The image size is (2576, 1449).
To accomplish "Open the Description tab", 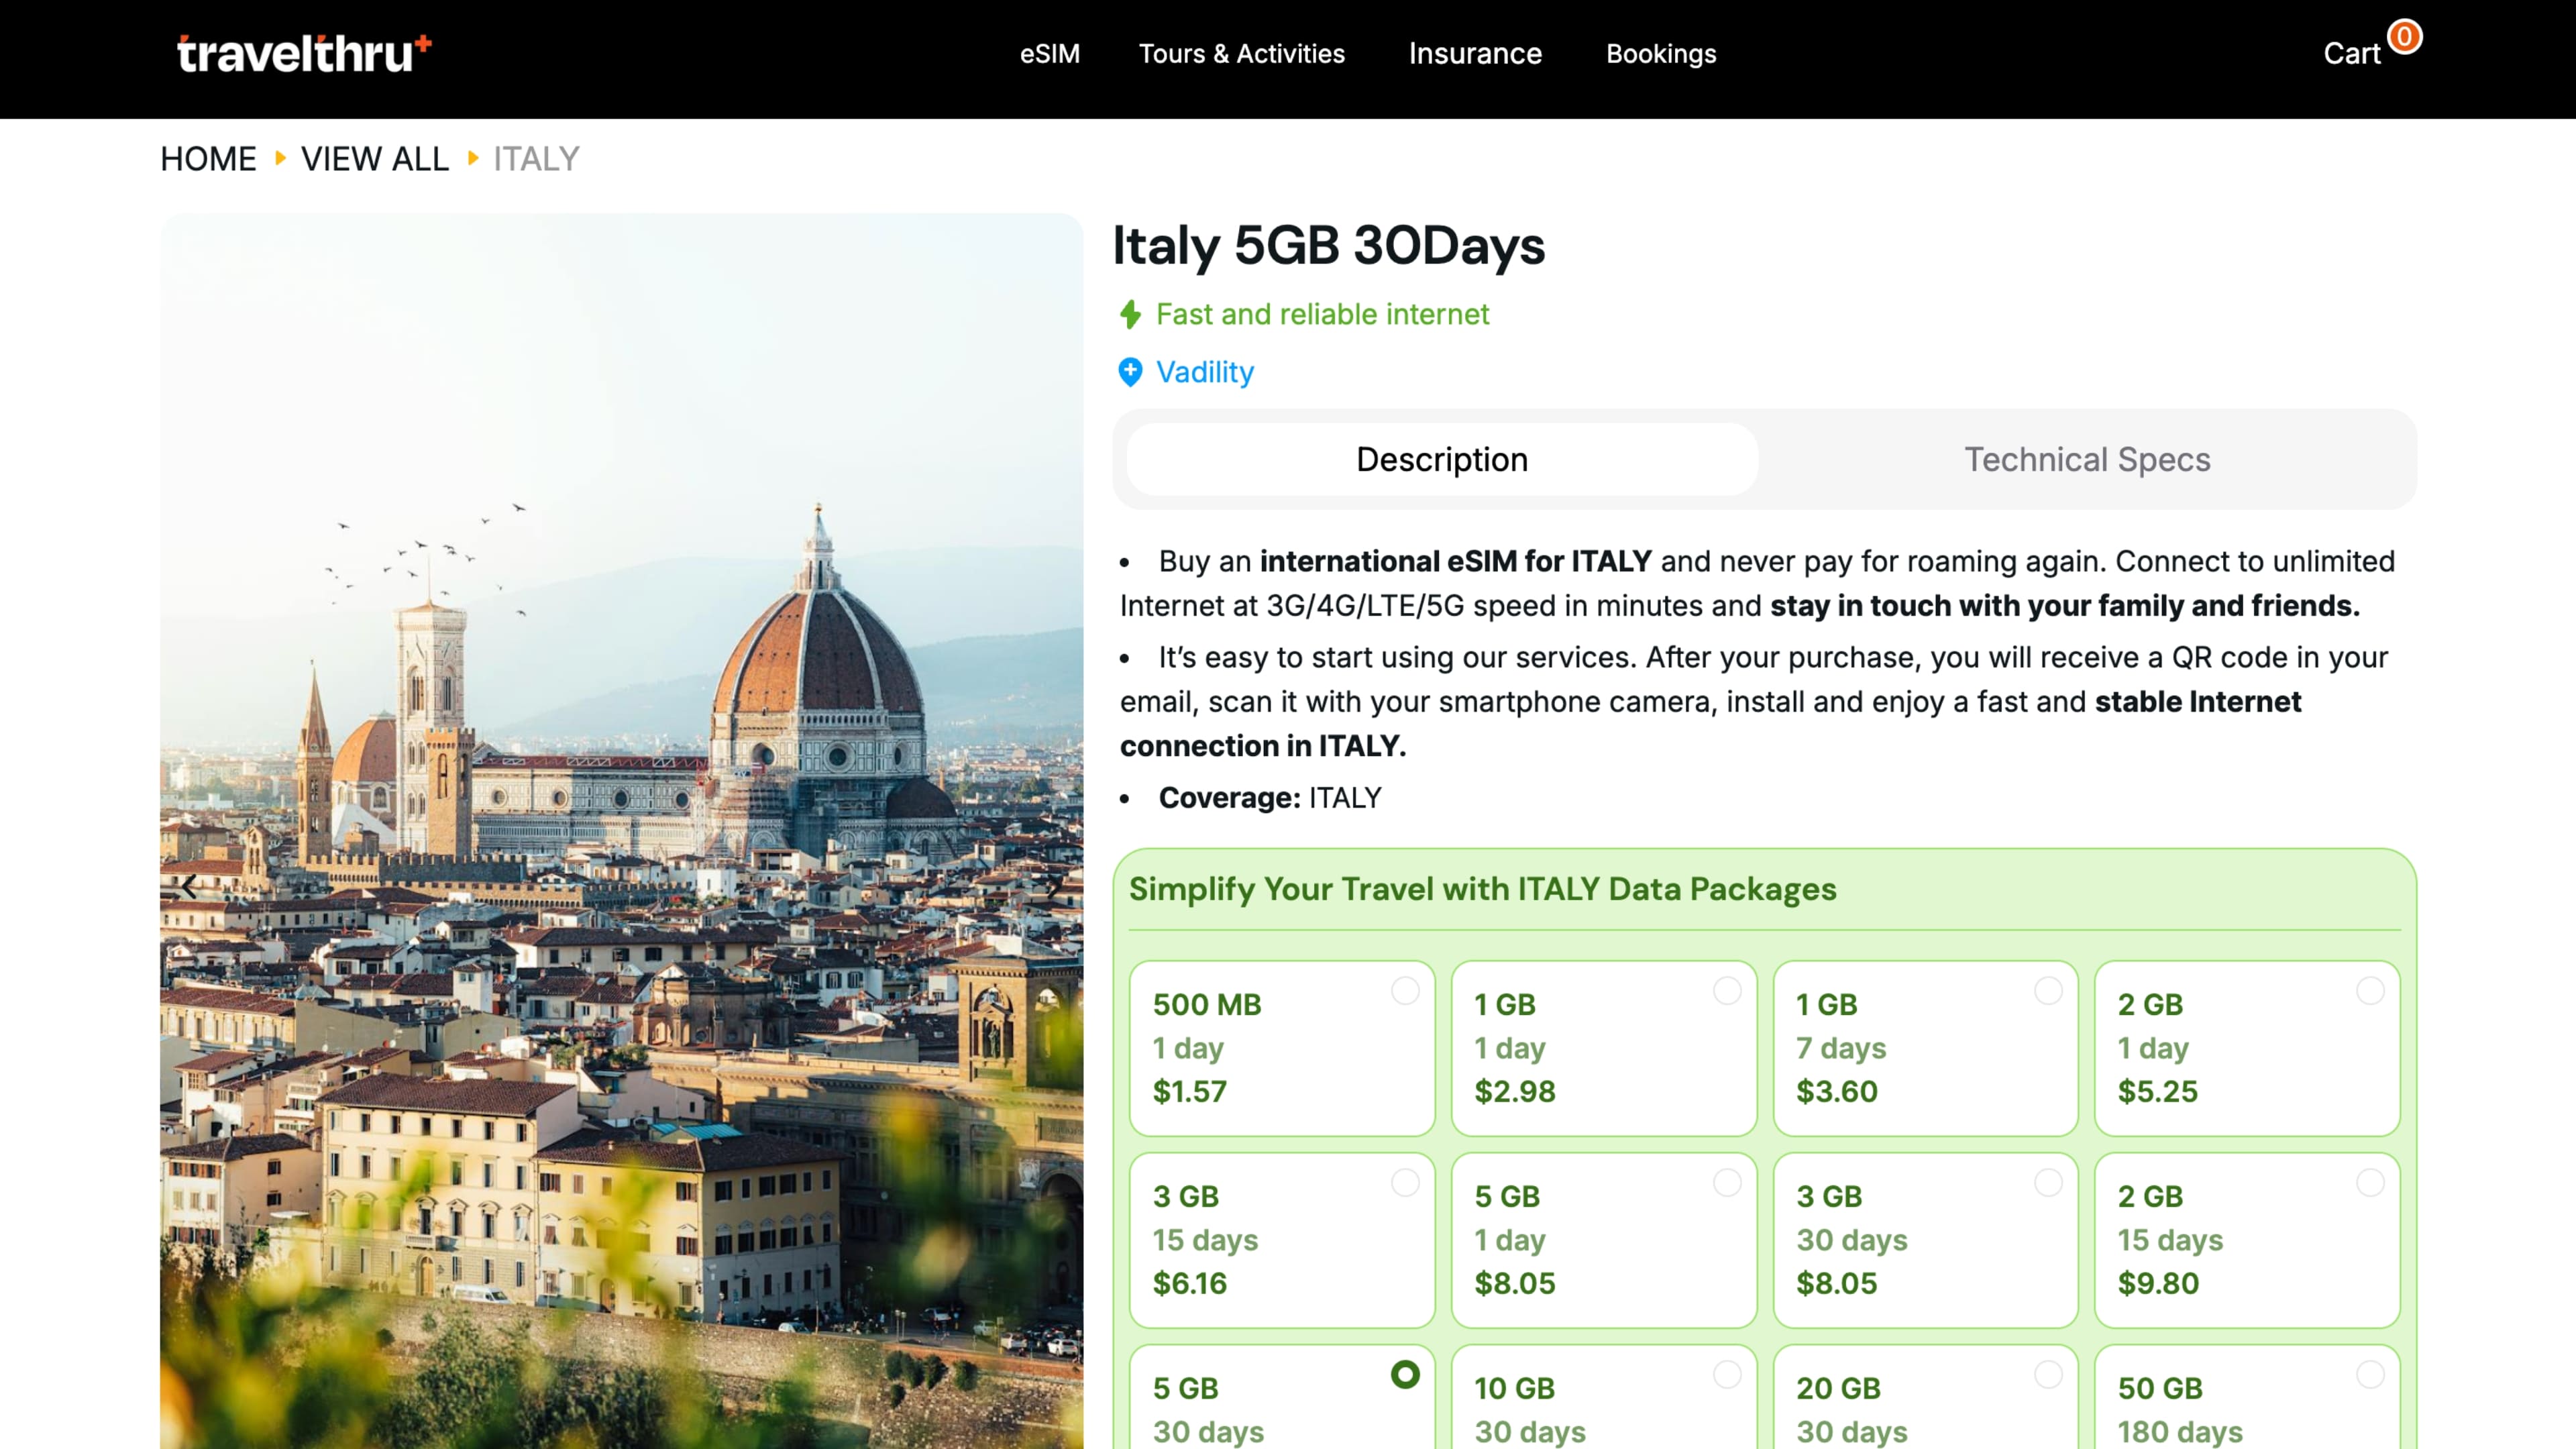I will point(1441,459).
